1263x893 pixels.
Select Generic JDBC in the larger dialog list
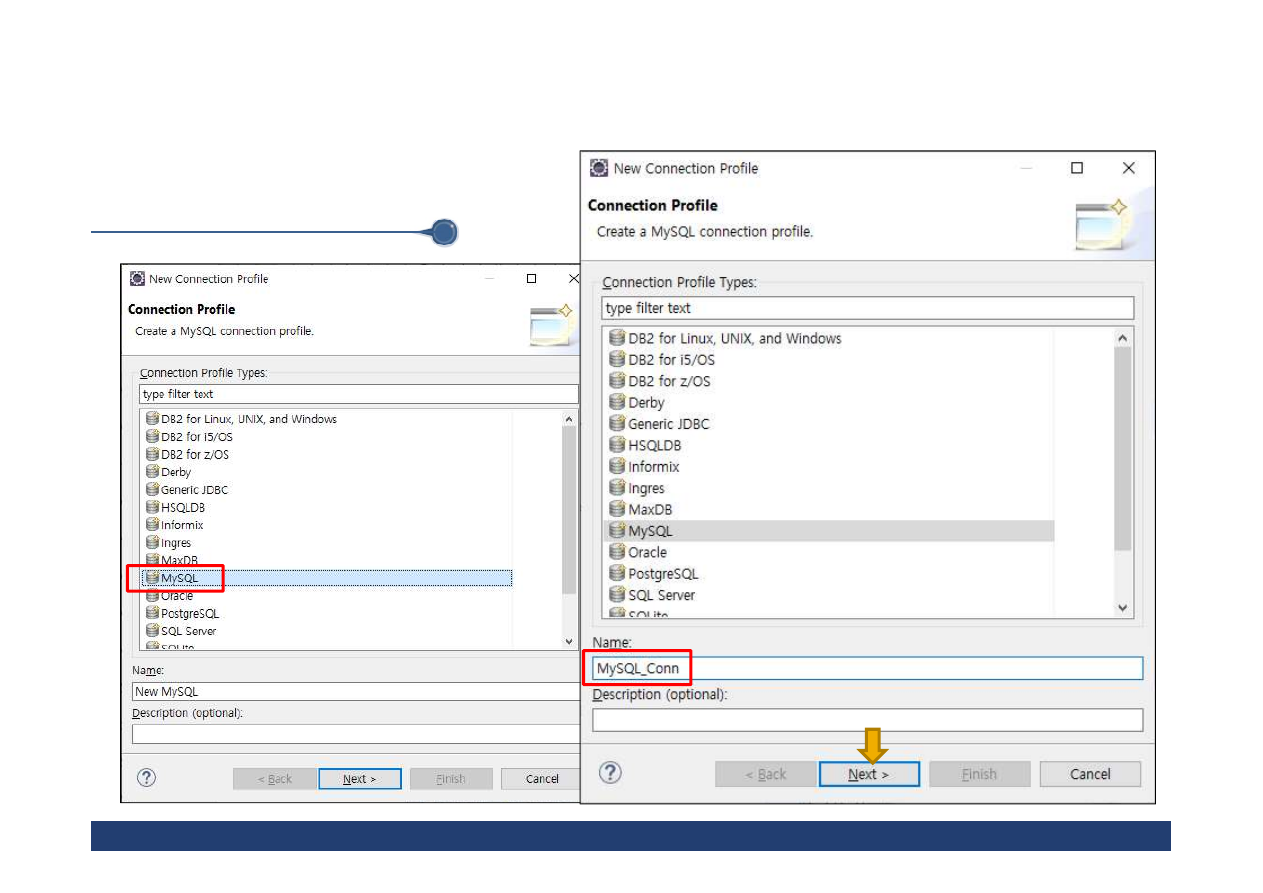pyautogui.click(x=668, y=424)
